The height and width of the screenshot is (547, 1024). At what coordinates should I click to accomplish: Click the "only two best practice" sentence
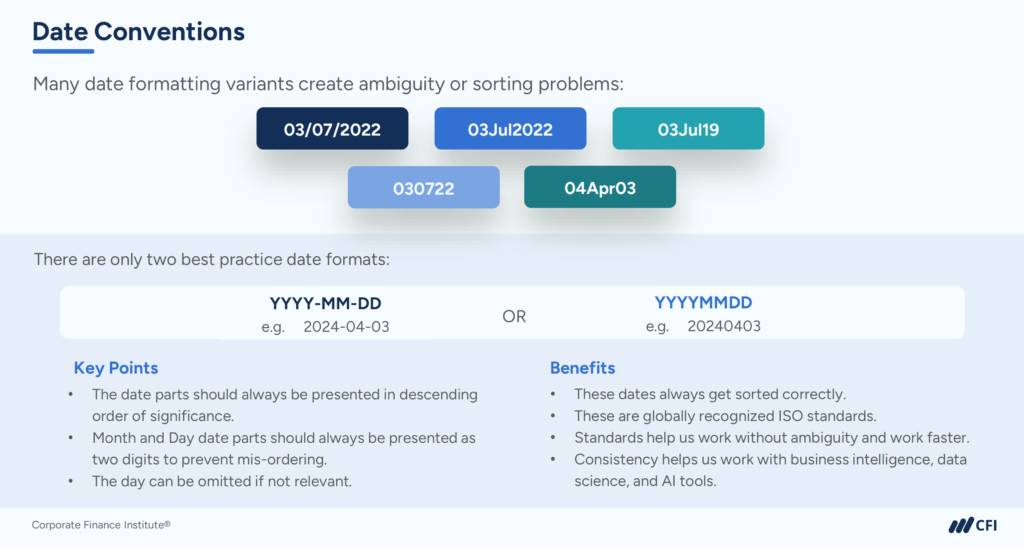click(x=211, y=260)
